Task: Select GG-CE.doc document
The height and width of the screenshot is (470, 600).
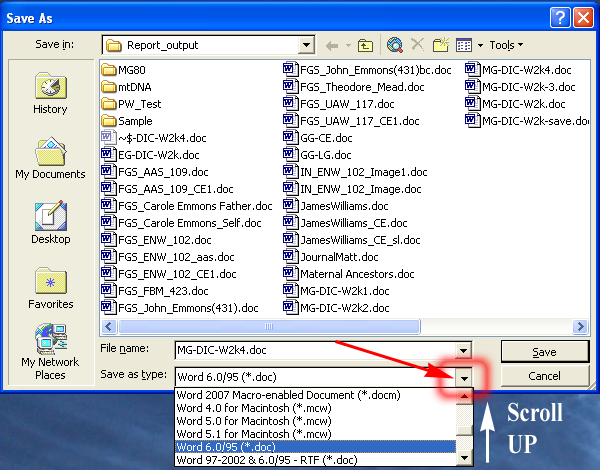Action: tap(318, 138)
